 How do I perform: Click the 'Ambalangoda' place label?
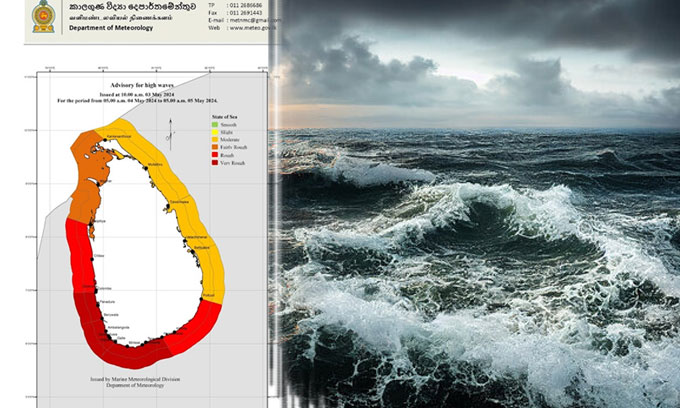pyautogui.click(x=118, y=327)
